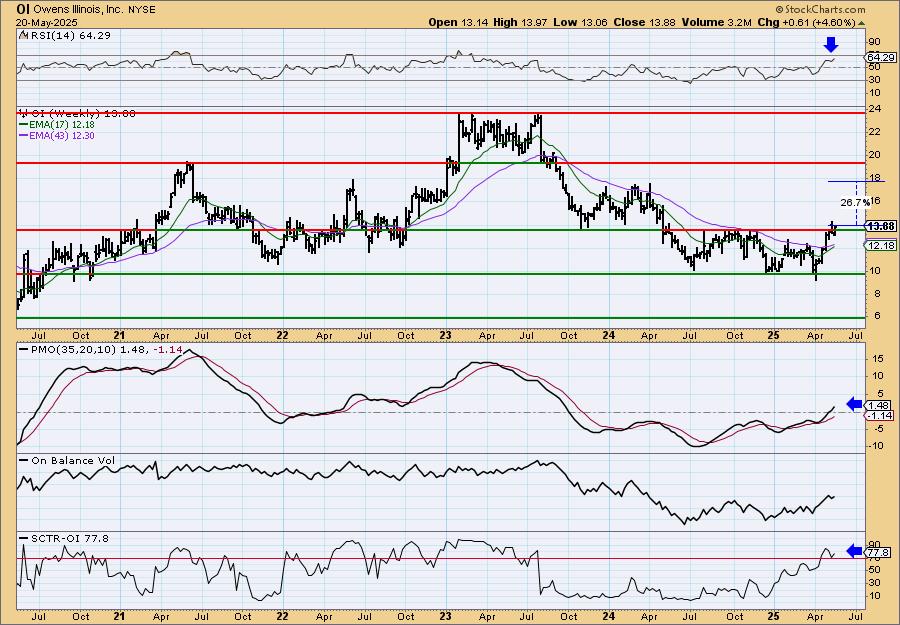Click the 64.29 RSI value tag on right axis

click(x=880, y=57)
